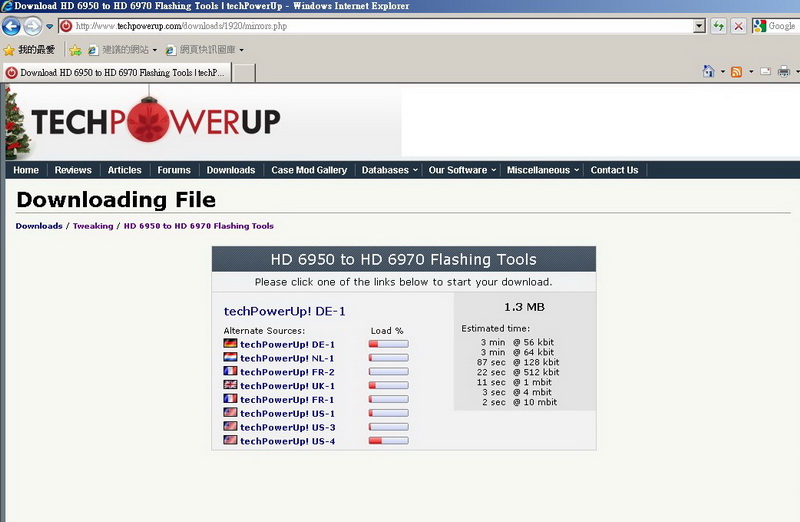The height and width of the screenshot is (522, 800).
Task: Download from techPowerUp! FR-1 mirror
Action: pos(287,400)
